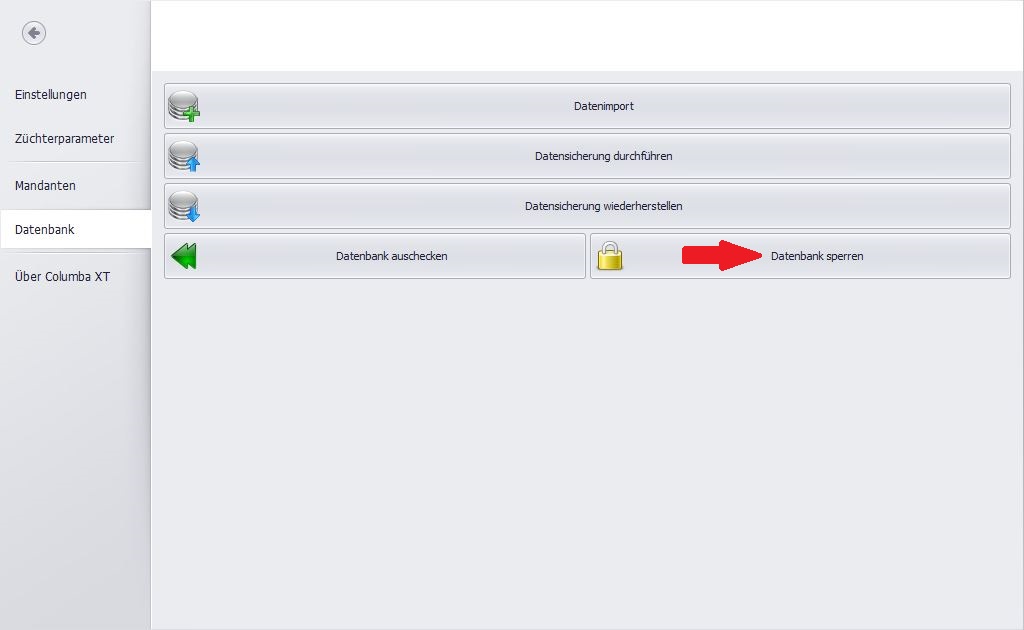1024x630 pixels.
Task: Click the empty area below the database buttons
Action: 586,450
